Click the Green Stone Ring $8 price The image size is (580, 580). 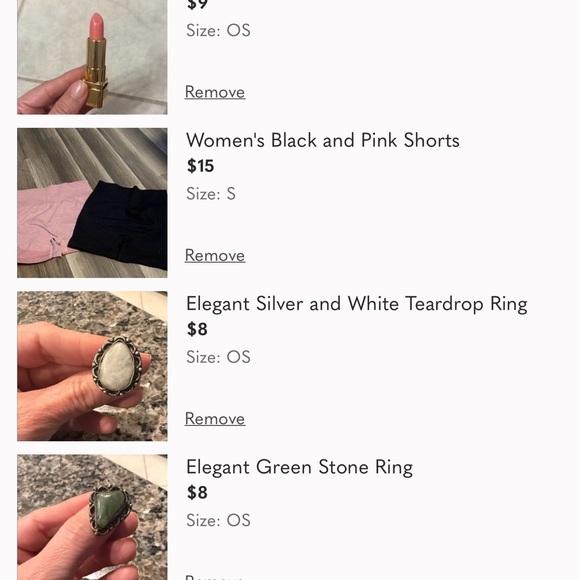tap(197, 492)
